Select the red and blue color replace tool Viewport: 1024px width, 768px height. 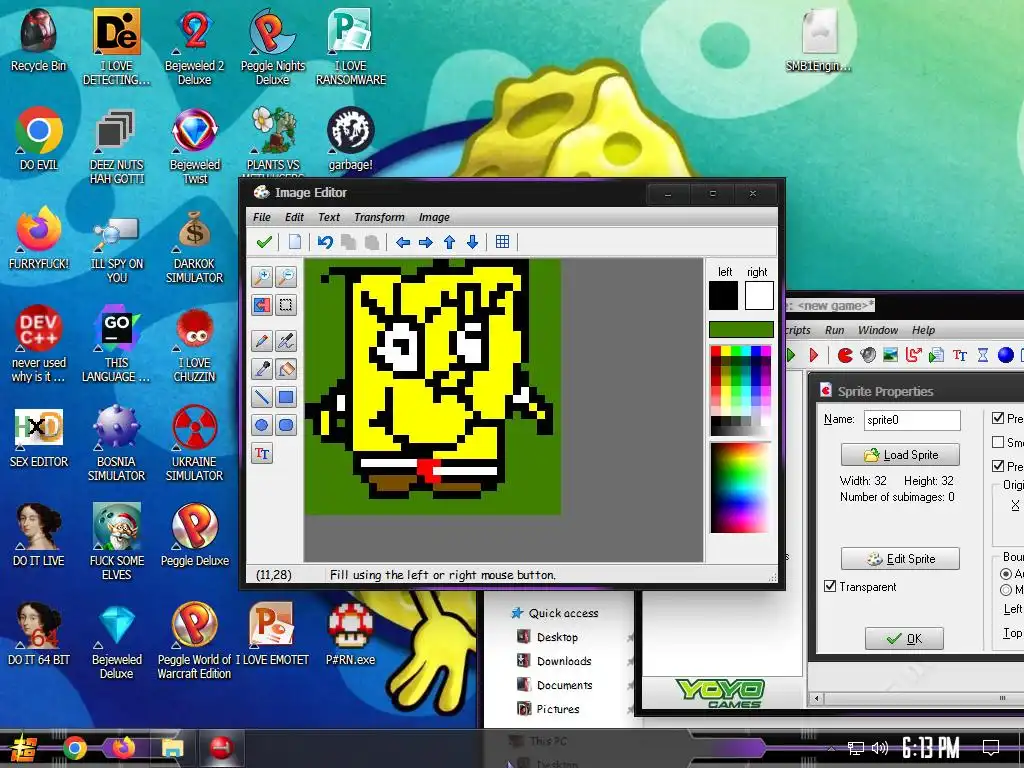(262, 305)
